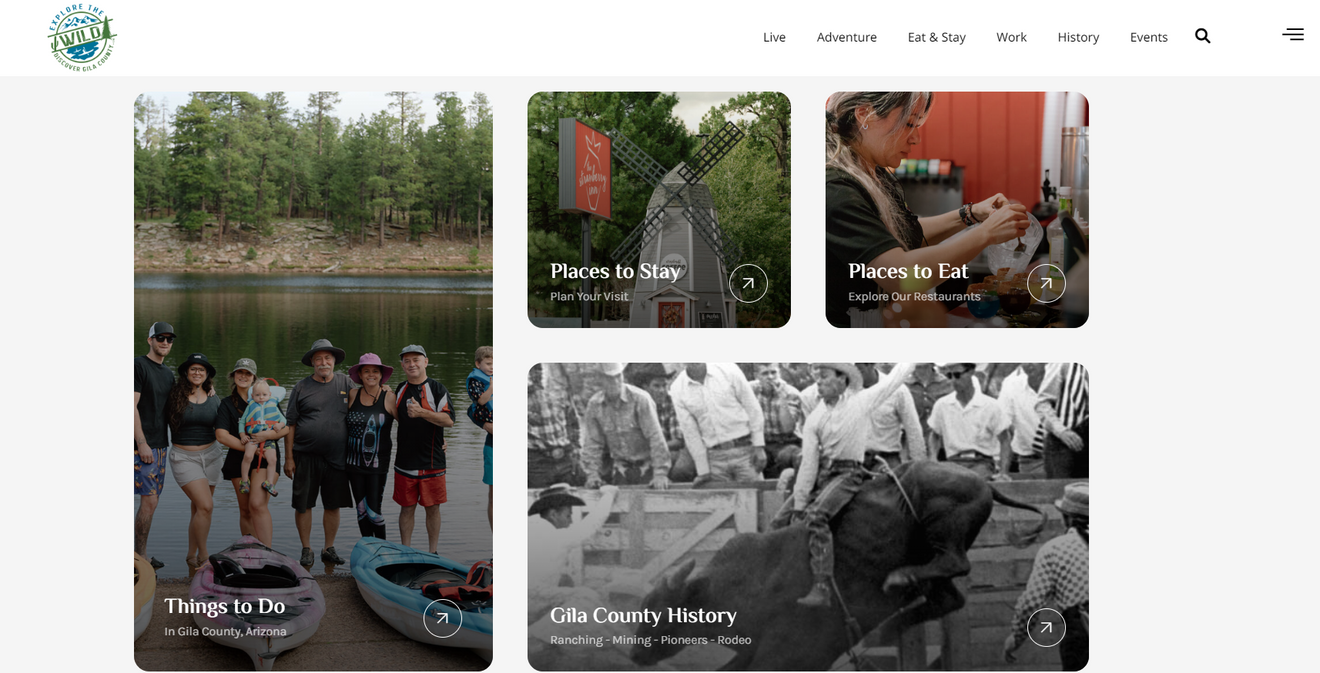Click the lake family photo thumbnail
The width and height of the screenshot is (1320, 673).
313,381
